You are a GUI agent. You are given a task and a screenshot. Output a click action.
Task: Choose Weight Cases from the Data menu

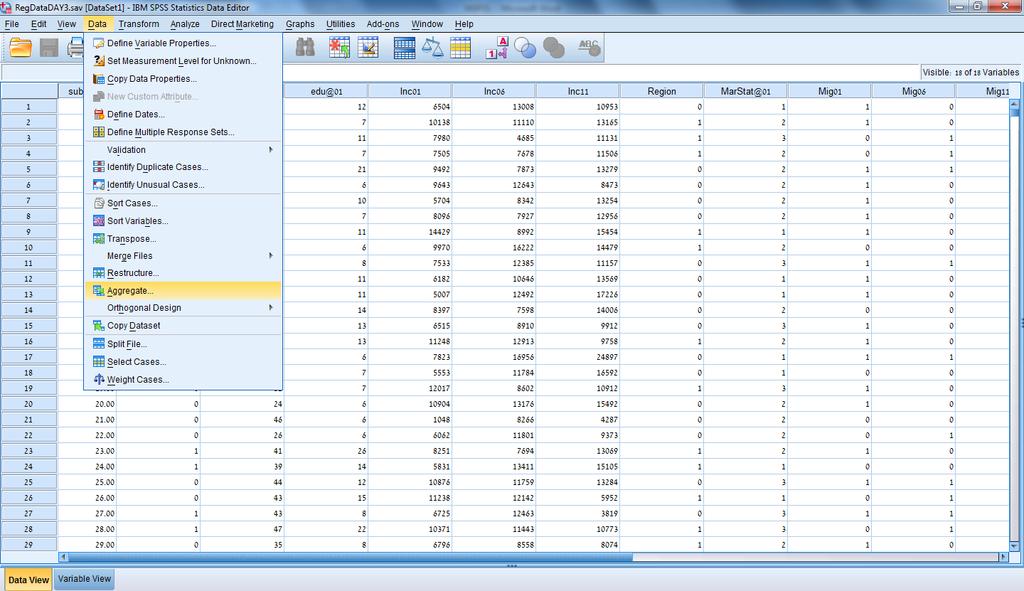coord(183,379)
